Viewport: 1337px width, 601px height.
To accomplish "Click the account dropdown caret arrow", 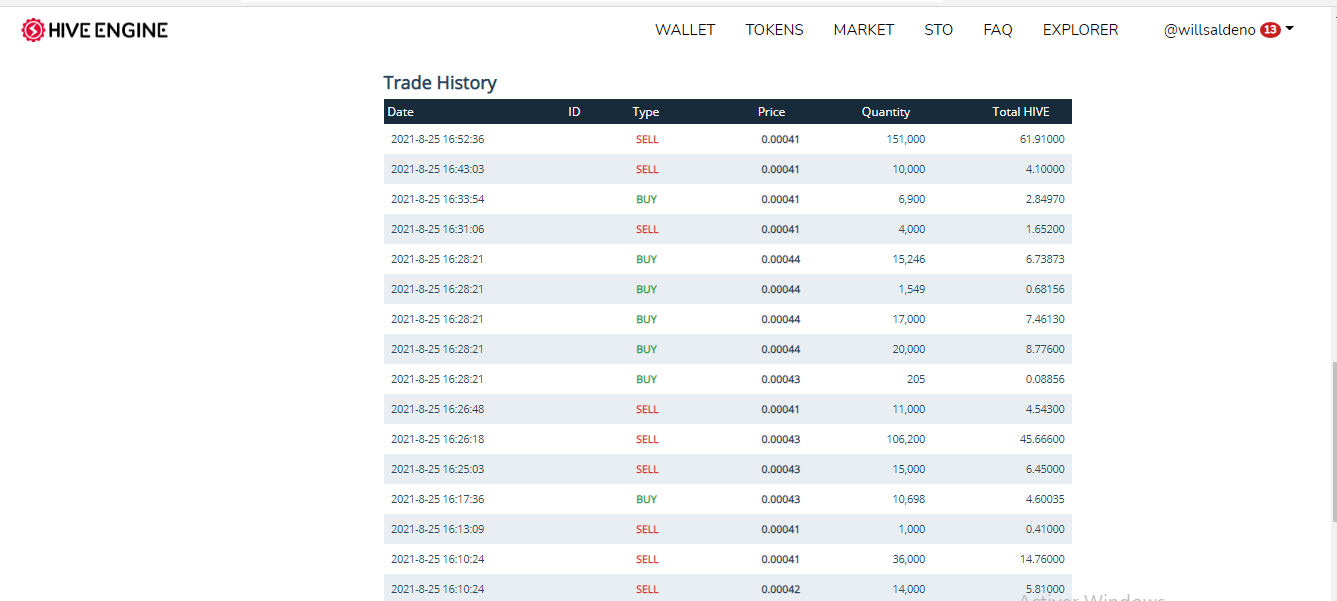I will click(1290, 29).
